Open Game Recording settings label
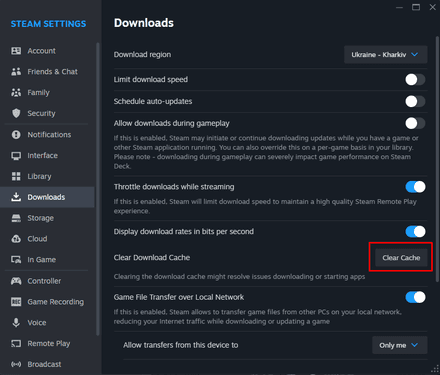 pos(56,302)
